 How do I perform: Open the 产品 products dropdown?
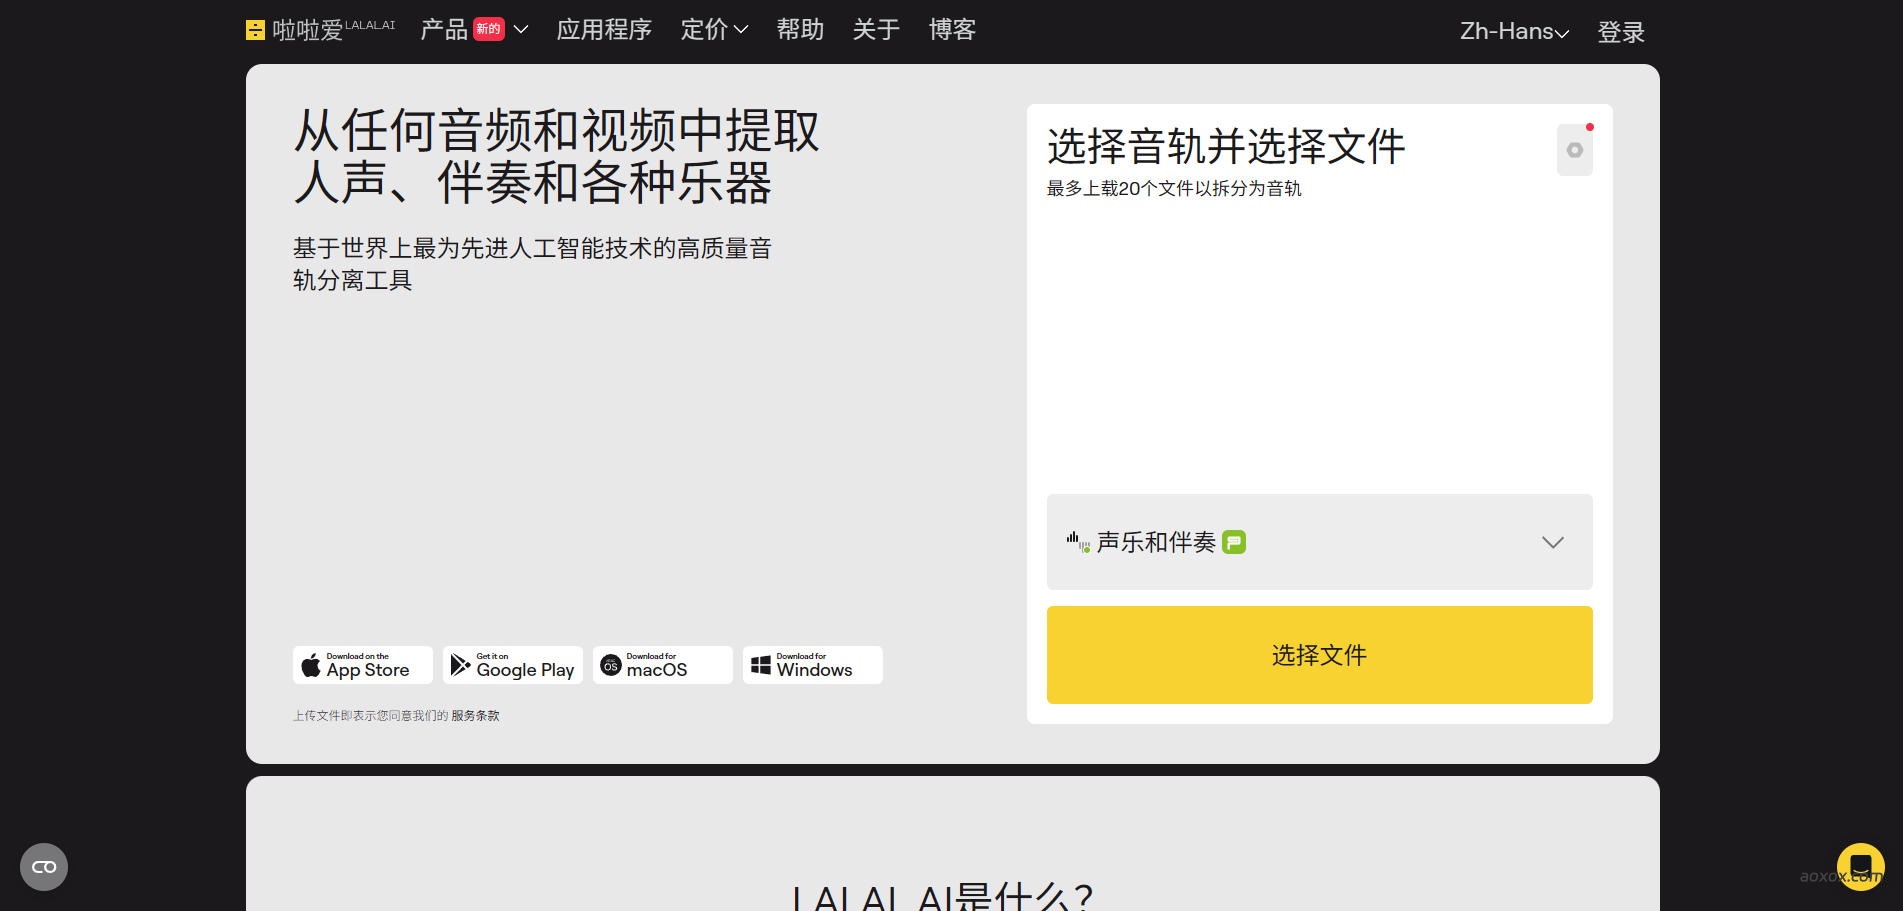[443, 30]
